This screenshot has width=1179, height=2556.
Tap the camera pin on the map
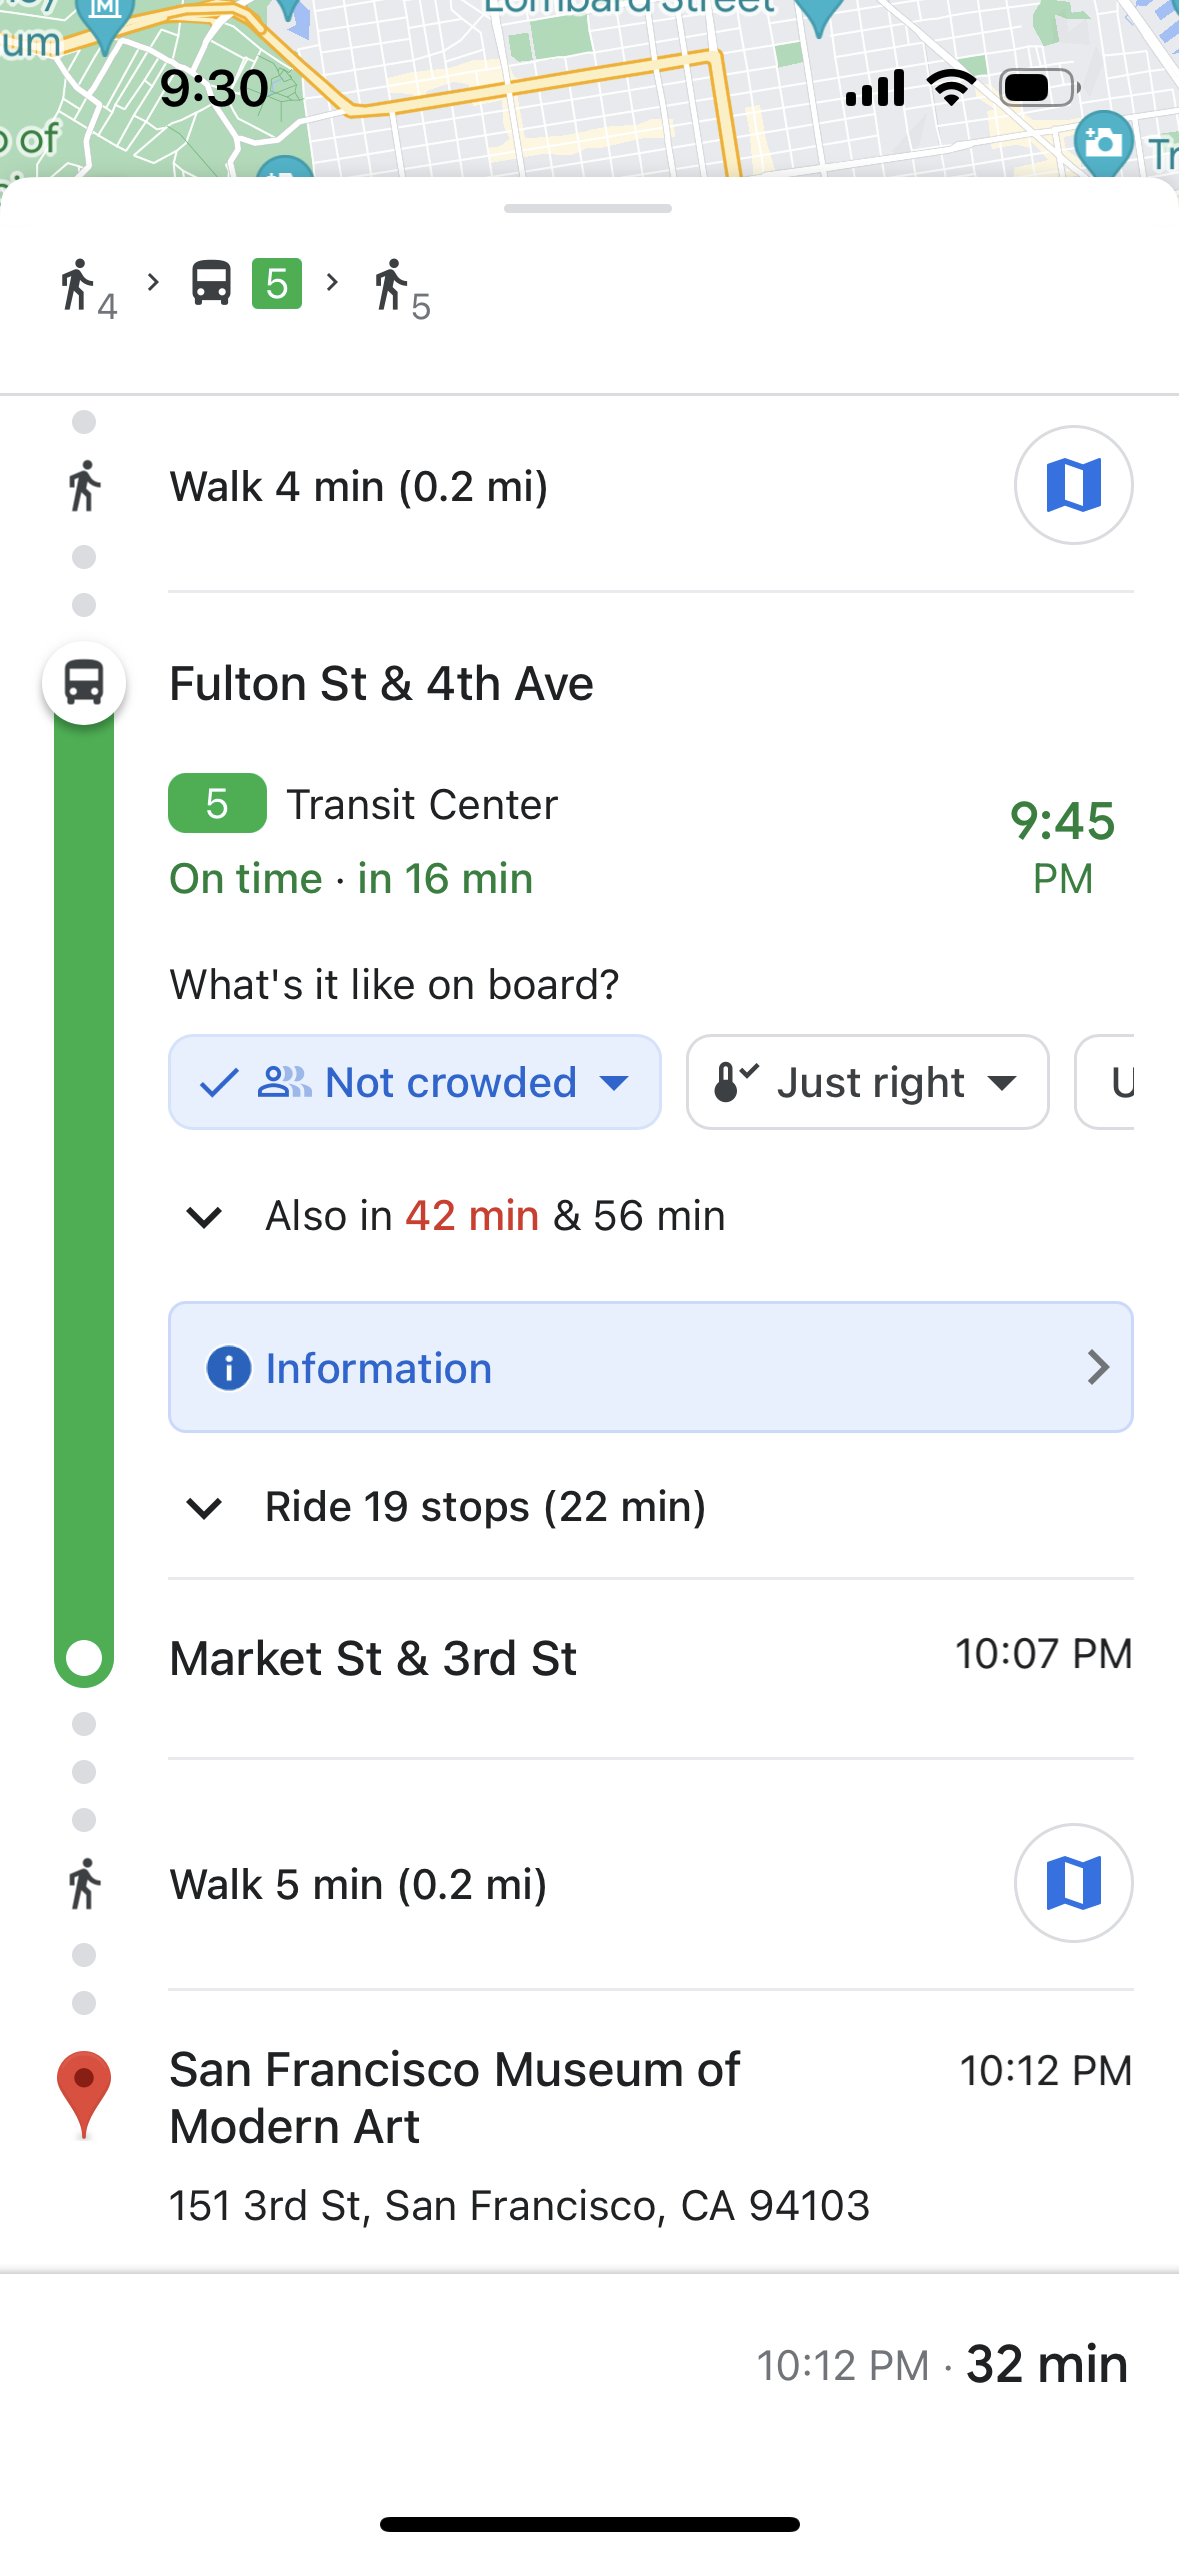(1104, 143)
